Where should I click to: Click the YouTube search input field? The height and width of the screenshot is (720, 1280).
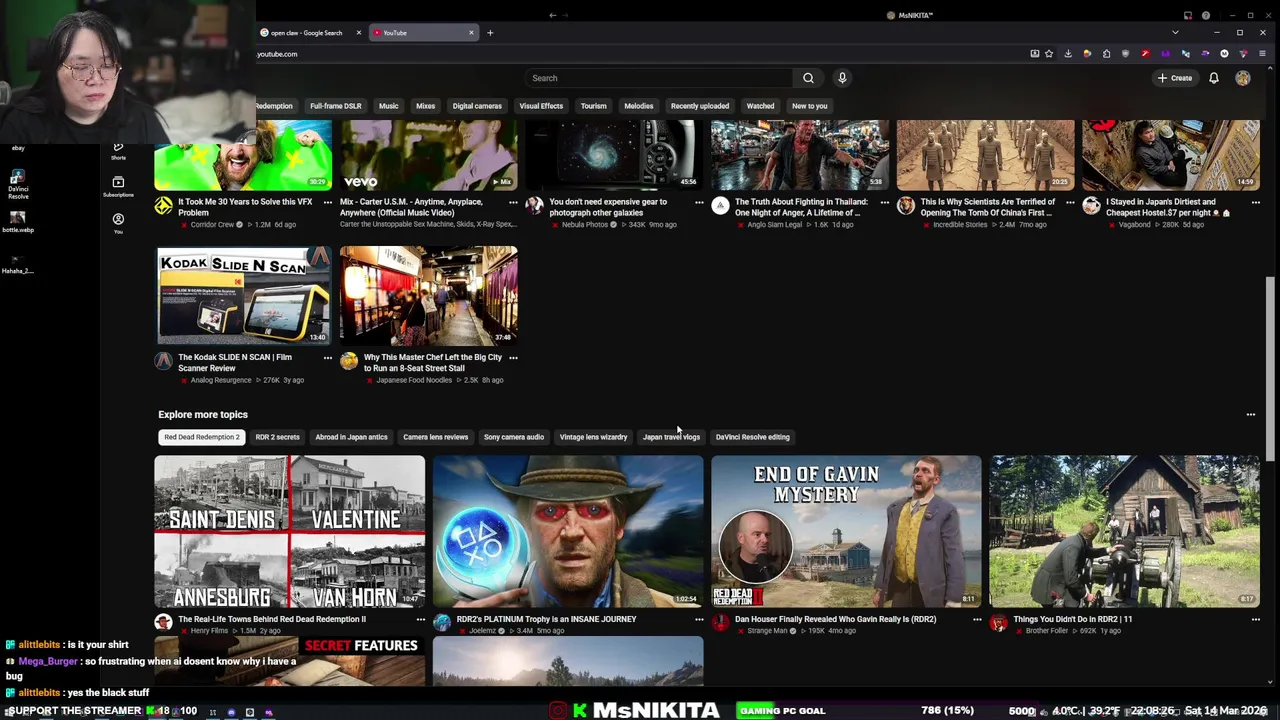[x=657, y=78]
